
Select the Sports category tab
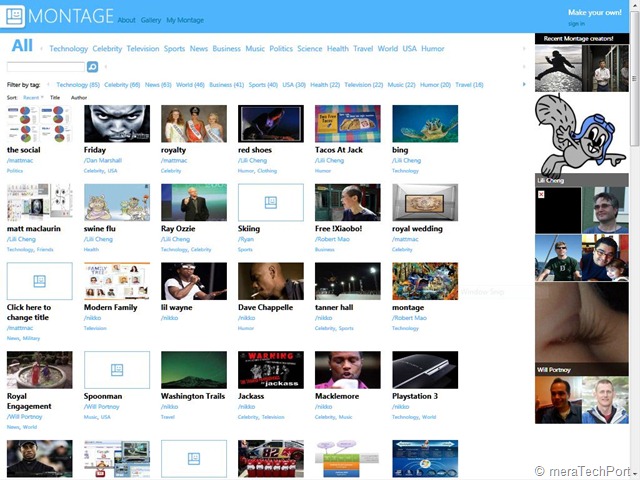[x=174, y=49]
